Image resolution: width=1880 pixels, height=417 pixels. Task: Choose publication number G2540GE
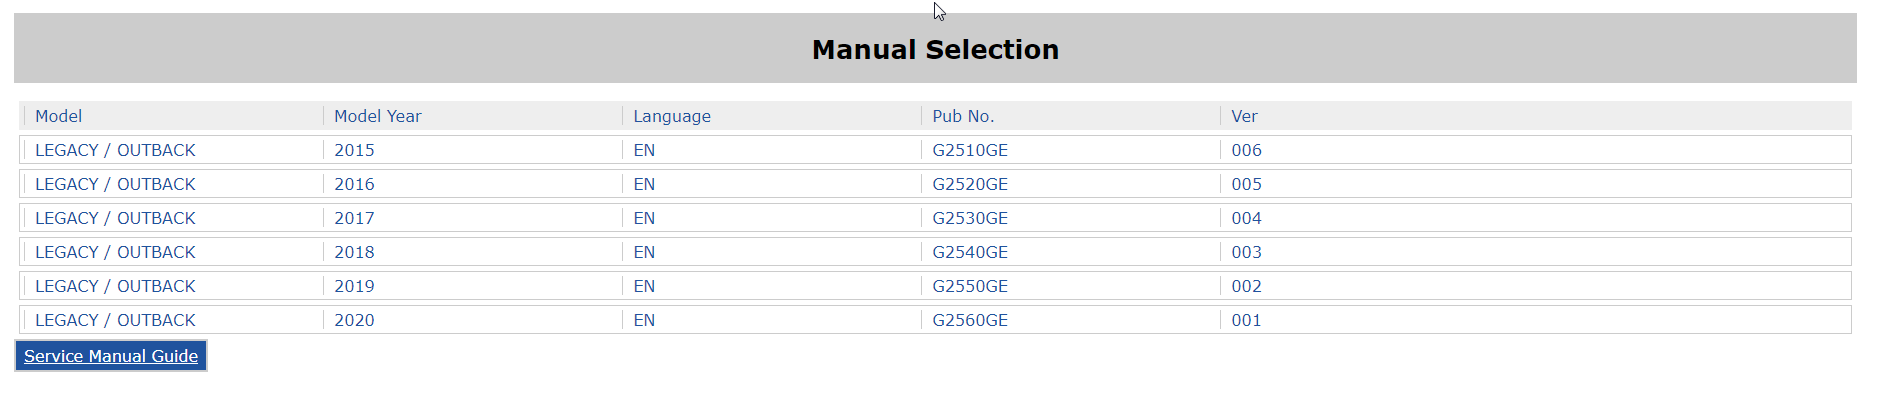tap(970, 252)
